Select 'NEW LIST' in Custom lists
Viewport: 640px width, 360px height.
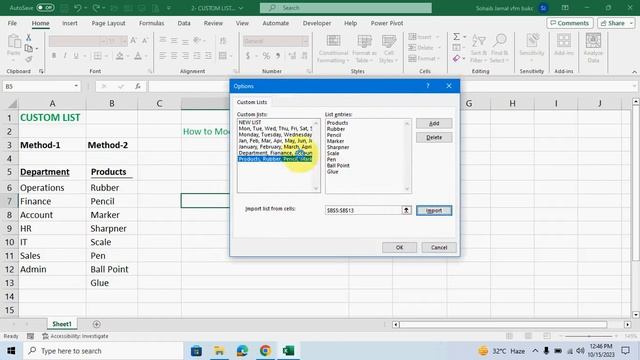click(x=275, y=122)
